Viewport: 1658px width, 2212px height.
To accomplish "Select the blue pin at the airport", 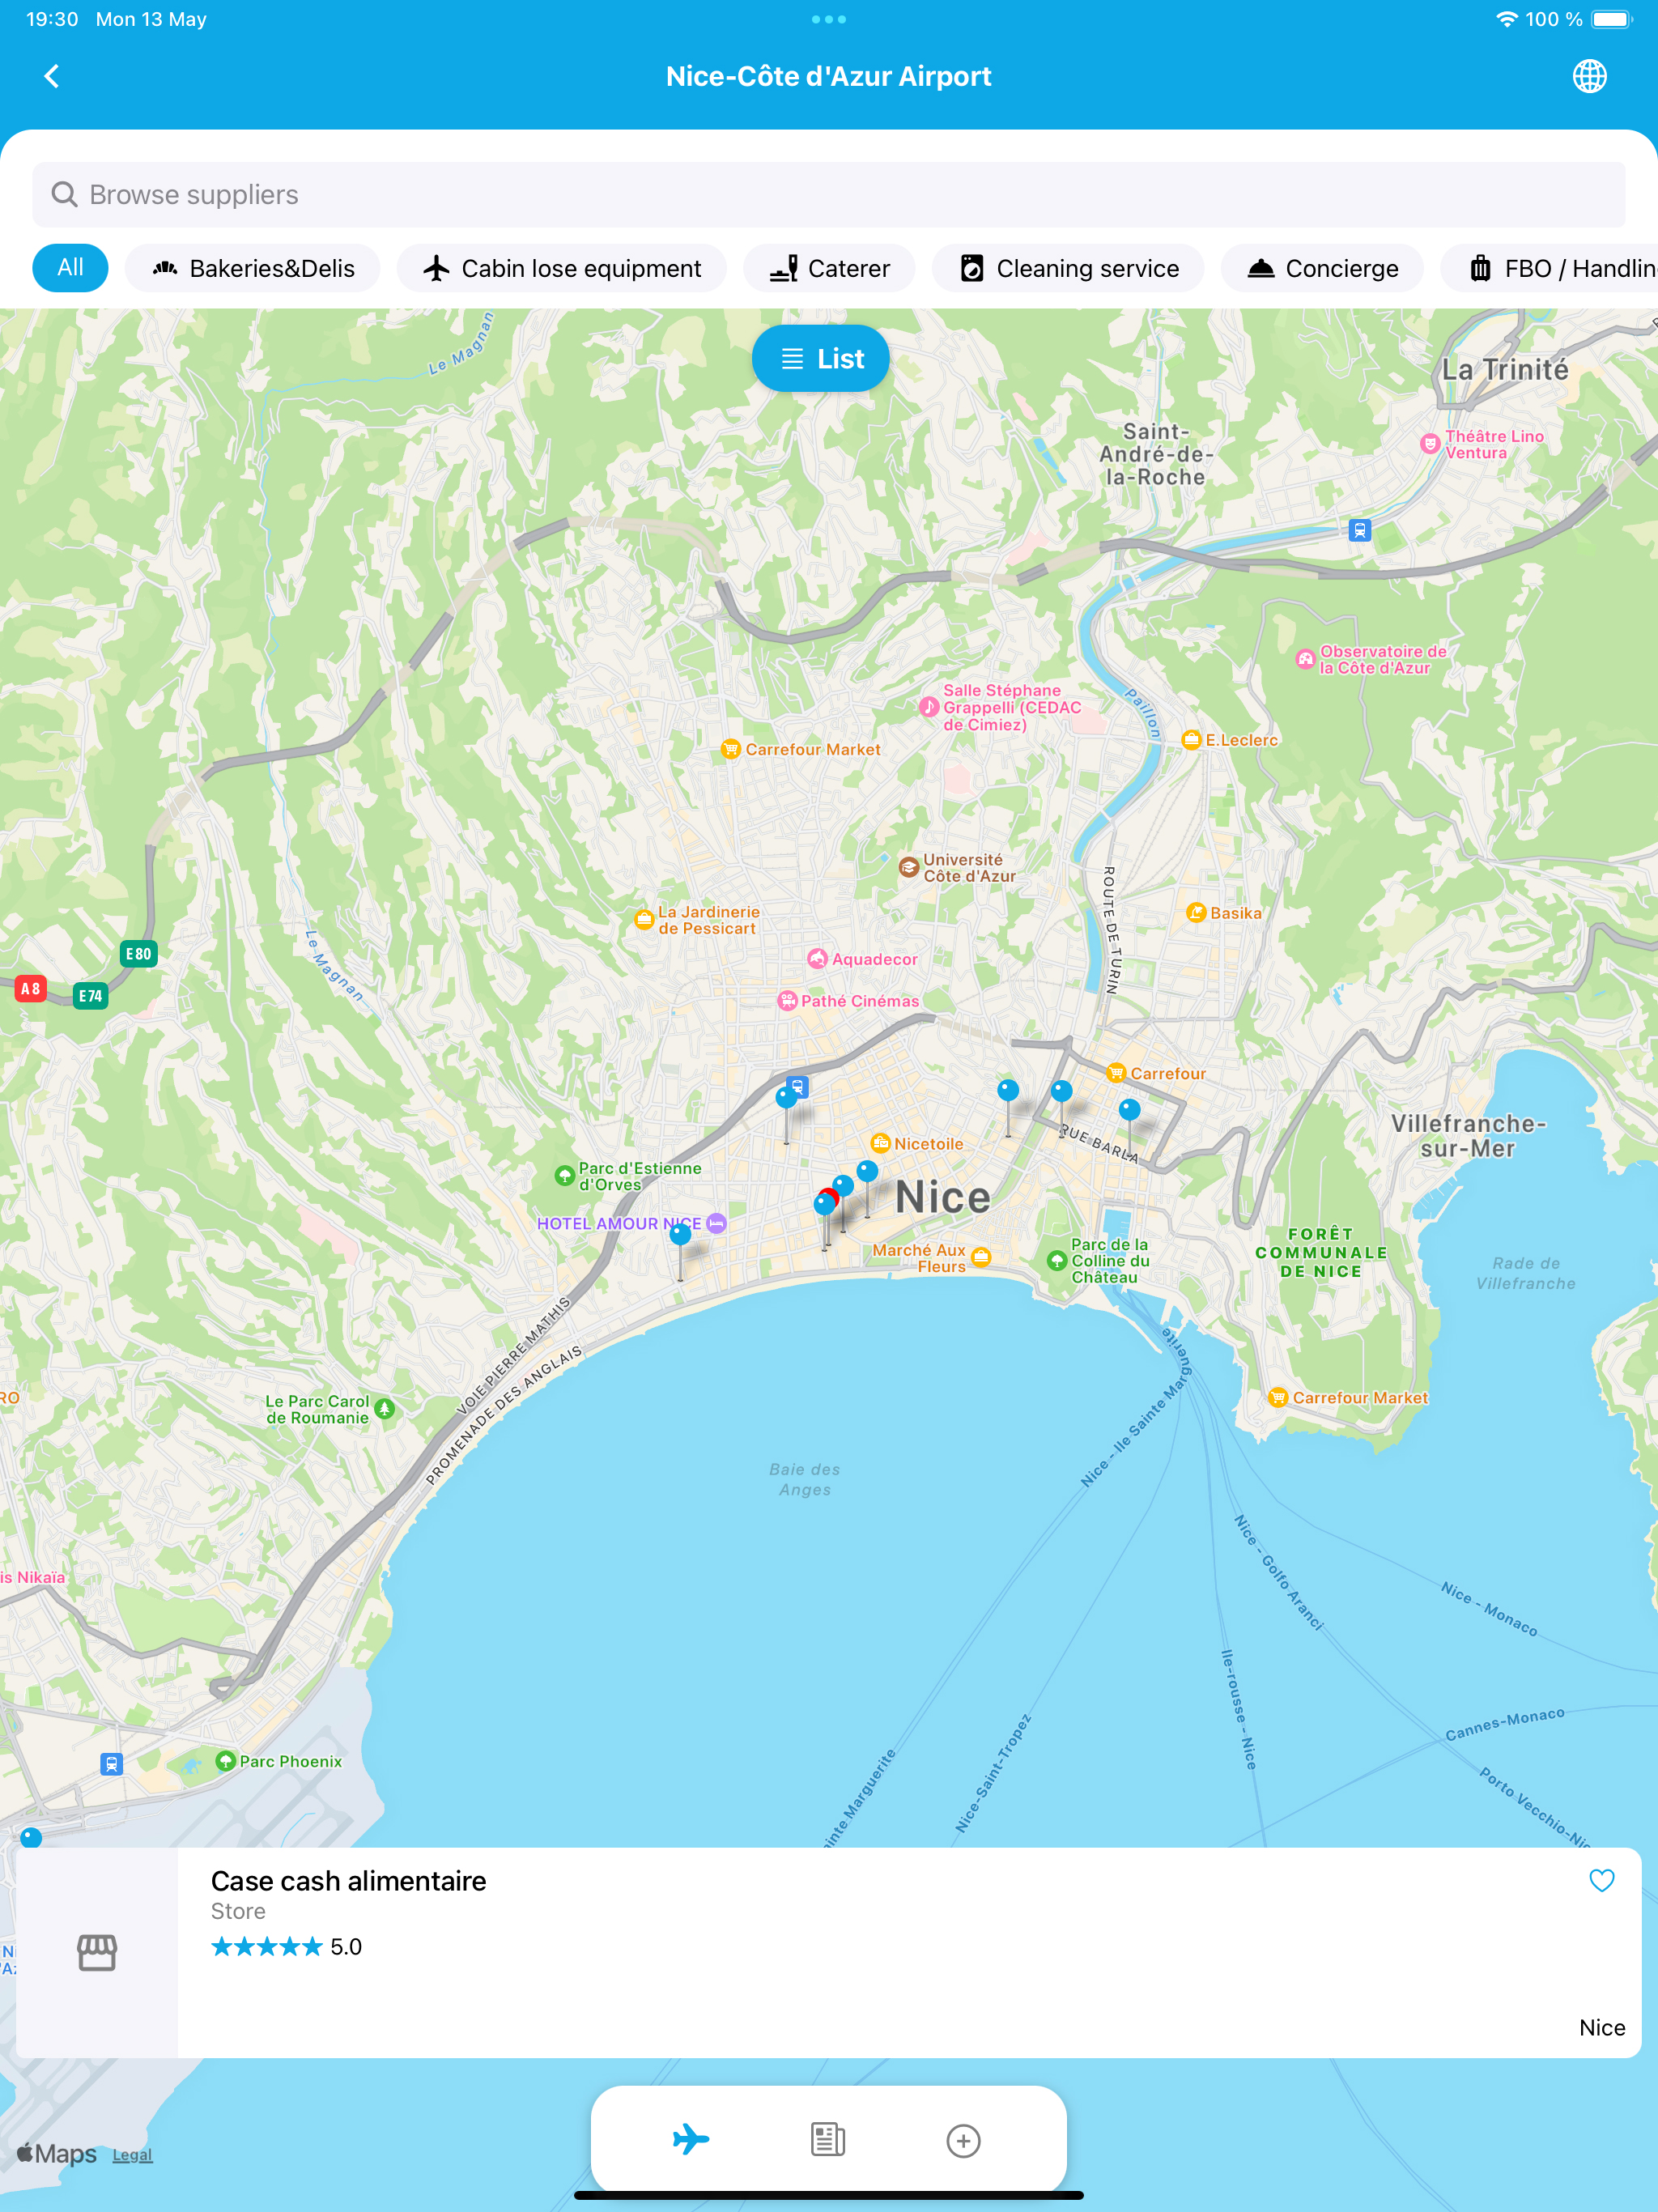I will 31,1837.
